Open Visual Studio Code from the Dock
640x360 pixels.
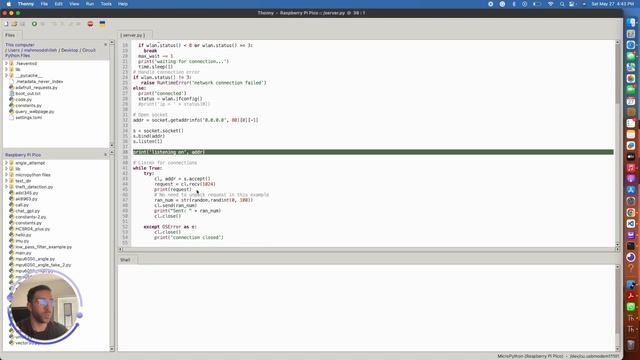tap(631, 223)
